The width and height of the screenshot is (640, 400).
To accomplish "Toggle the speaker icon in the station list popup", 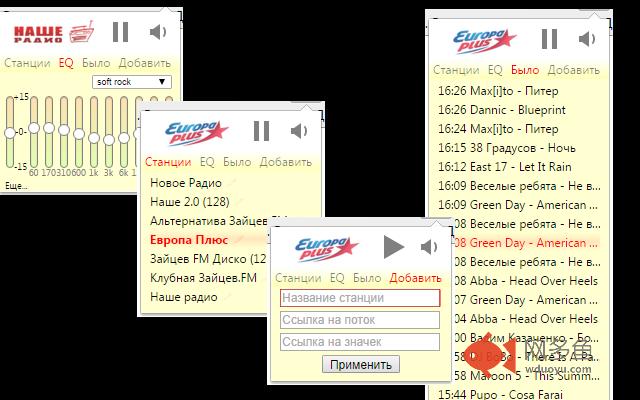I will [x=299, y=131].
